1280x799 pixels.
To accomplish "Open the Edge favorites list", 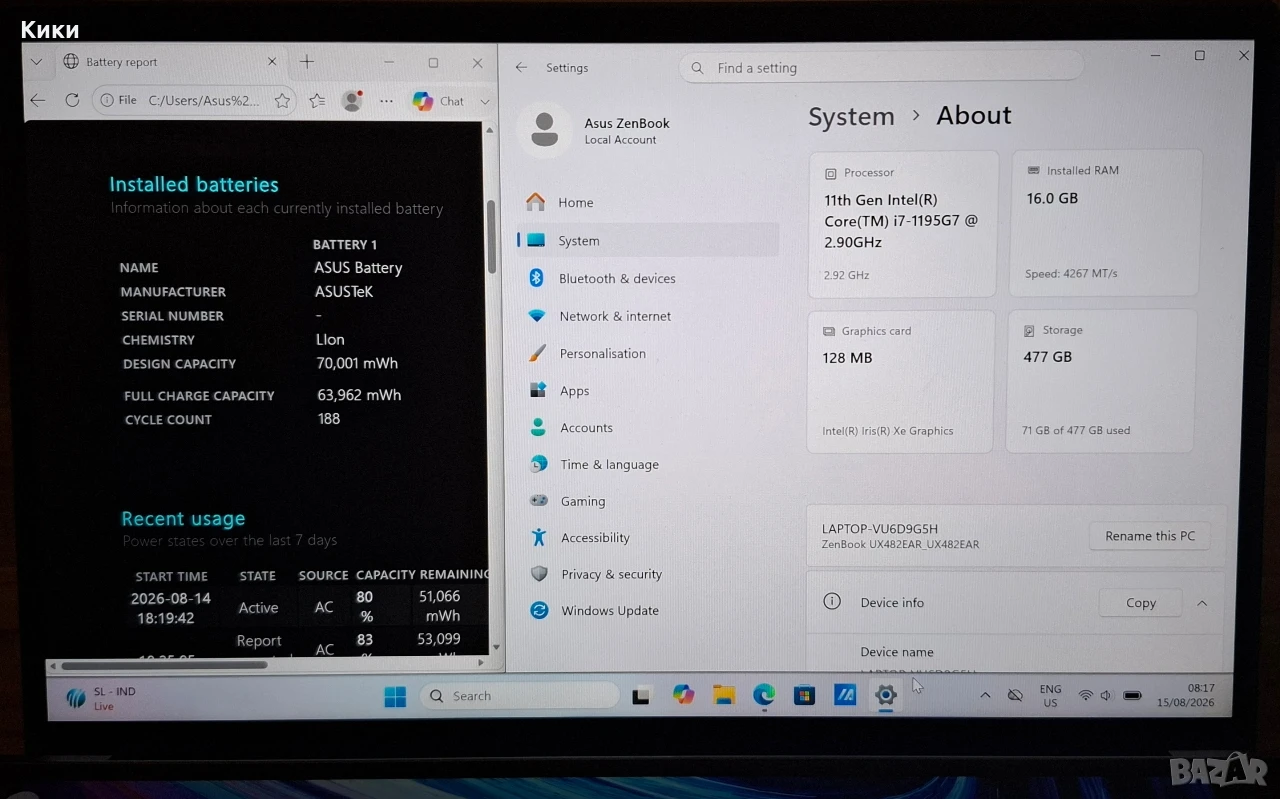I will (317, 101).
